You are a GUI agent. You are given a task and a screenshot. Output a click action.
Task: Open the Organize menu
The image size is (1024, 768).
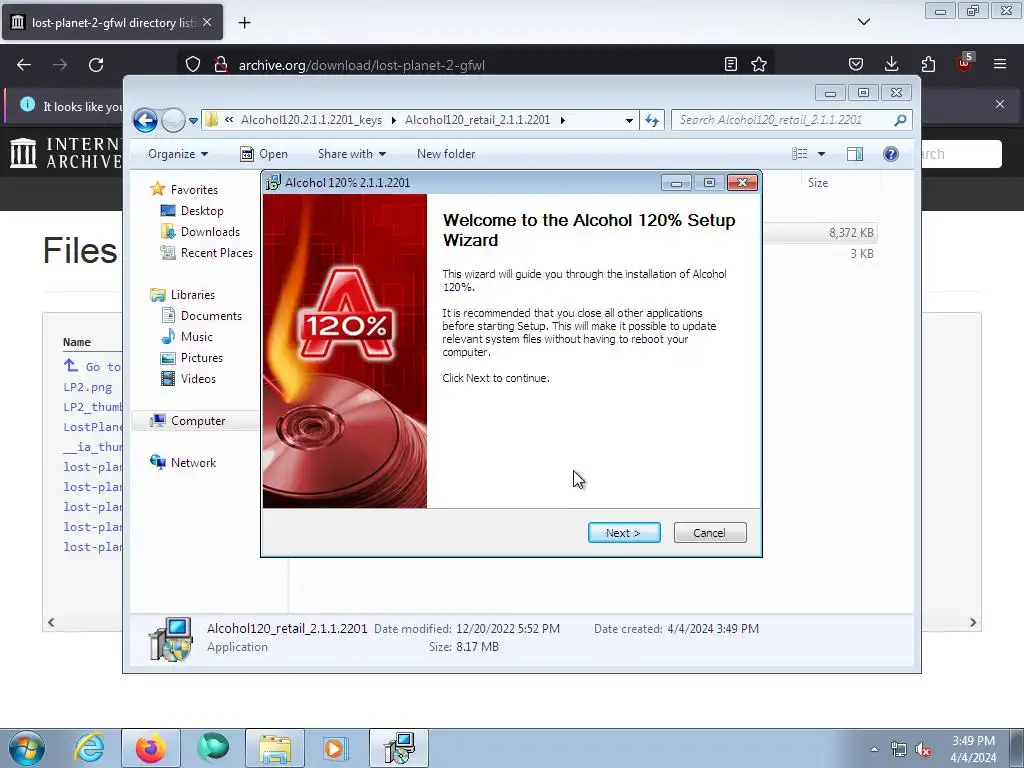click(178, 154)
